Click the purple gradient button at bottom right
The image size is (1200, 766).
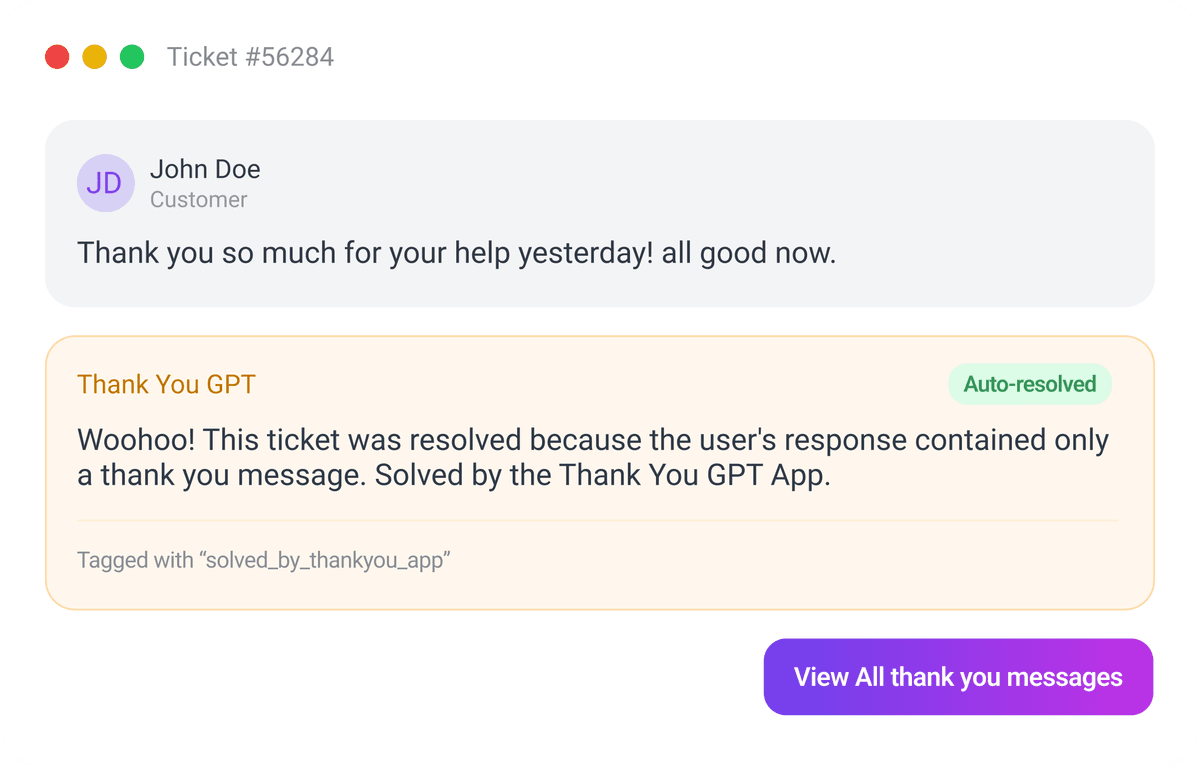point(957,677)
